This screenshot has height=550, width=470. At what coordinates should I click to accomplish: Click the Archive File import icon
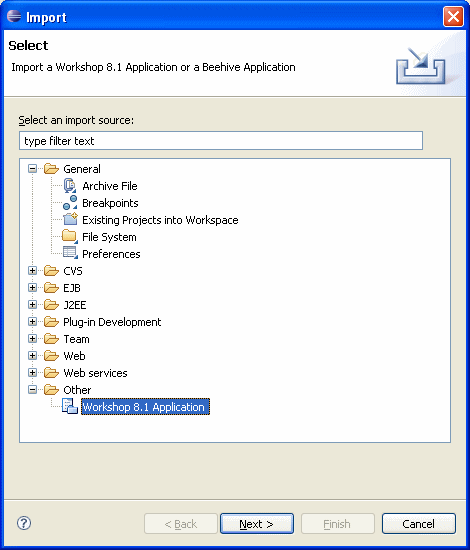pos(70,186)
